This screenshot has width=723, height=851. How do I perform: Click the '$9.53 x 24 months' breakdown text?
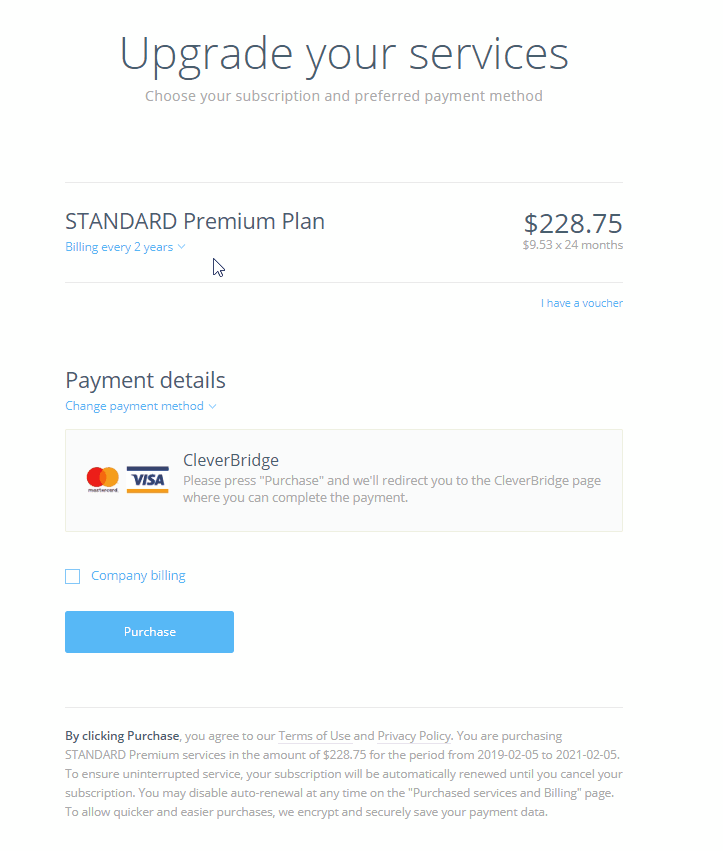point(571,244)
